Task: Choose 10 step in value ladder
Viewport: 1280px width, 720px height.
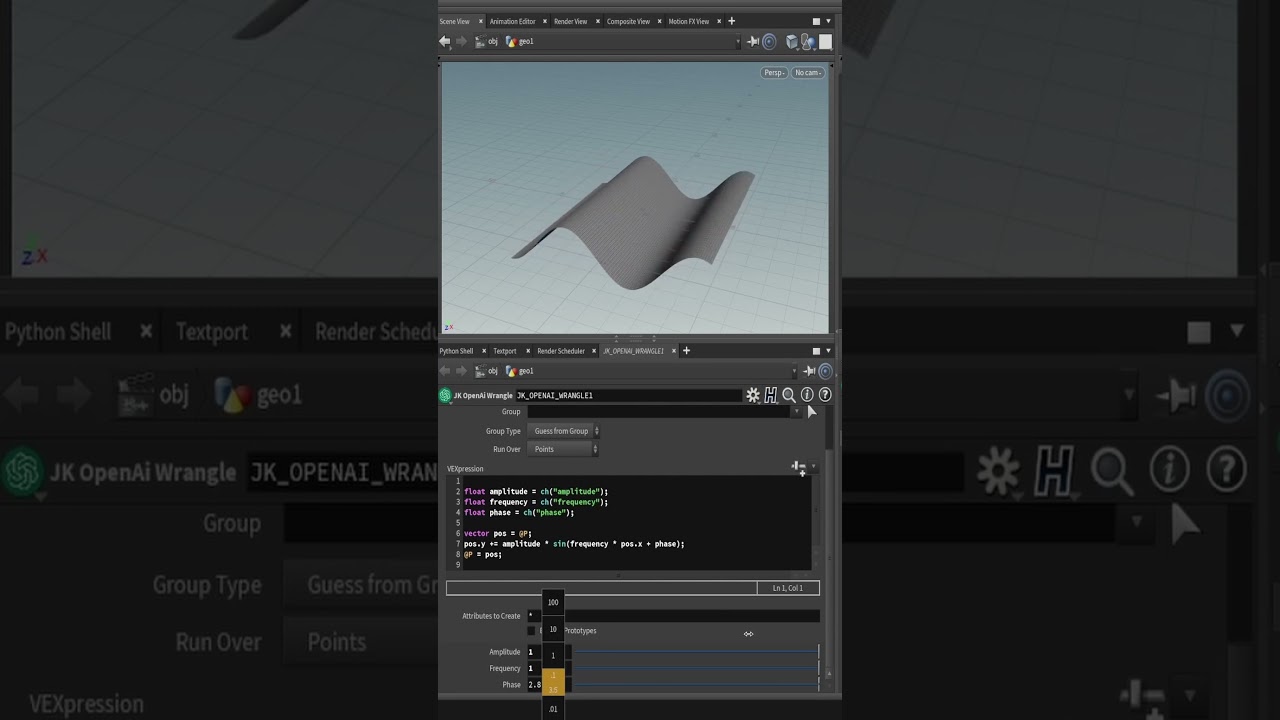Action: [x=553, y=629]
